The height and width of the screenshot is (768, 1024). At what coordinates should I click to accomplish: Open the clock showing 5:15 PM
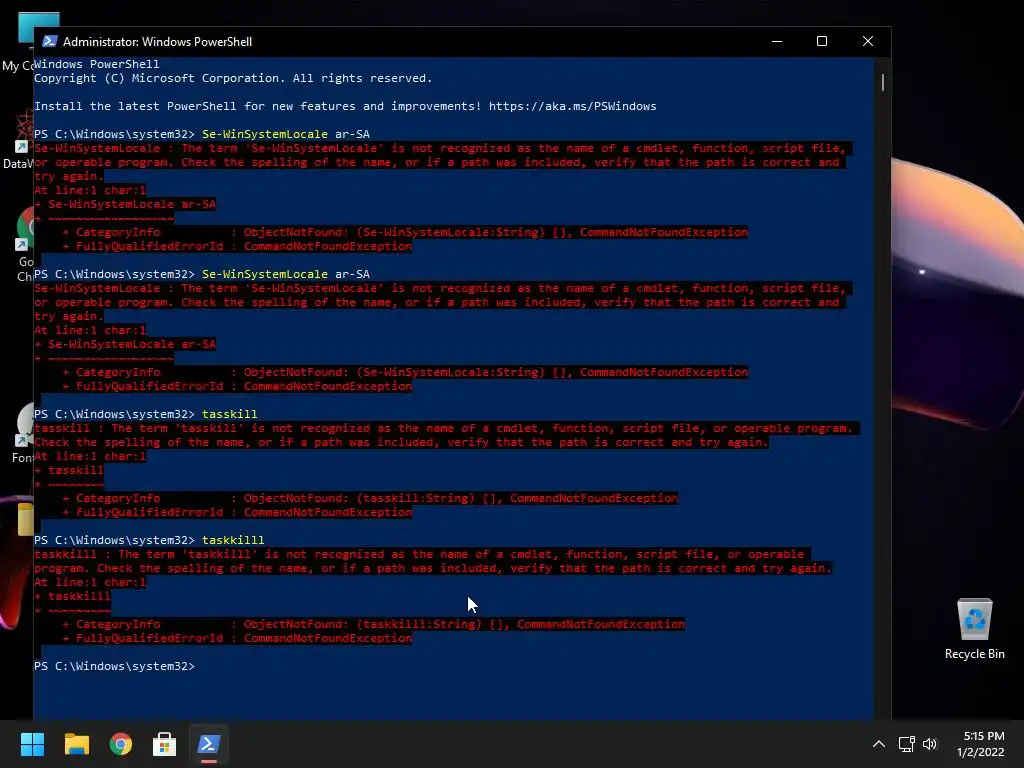click(981, 744)
